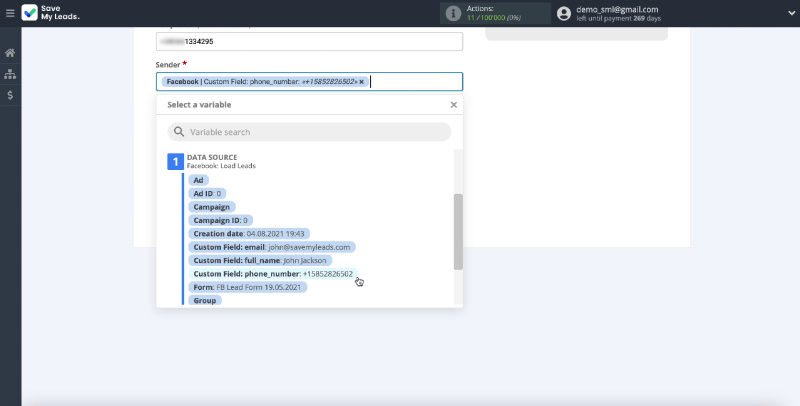This screenshot has height=406, width=800.
Task: Close the Select a variable panel
Action: pyautogui.click(x=454, y=105)
